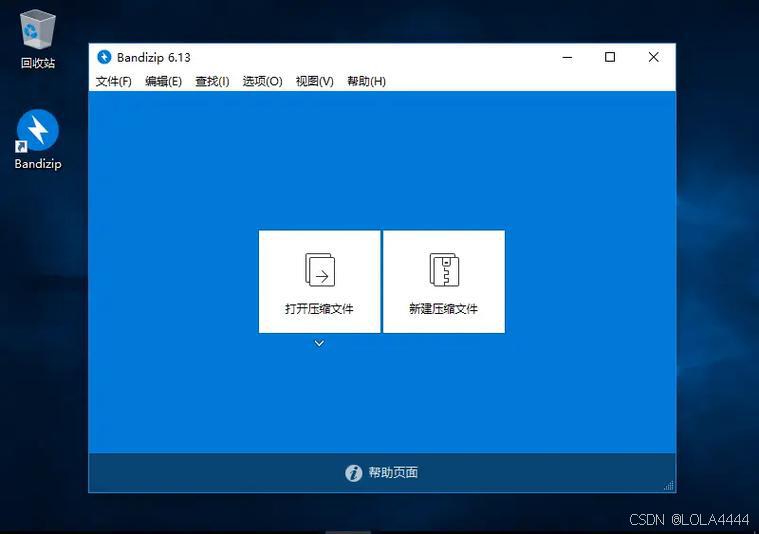Viewport: 759px width, 534px height.
Task: Open the 文件(F) menu
Action: (114, 81)
